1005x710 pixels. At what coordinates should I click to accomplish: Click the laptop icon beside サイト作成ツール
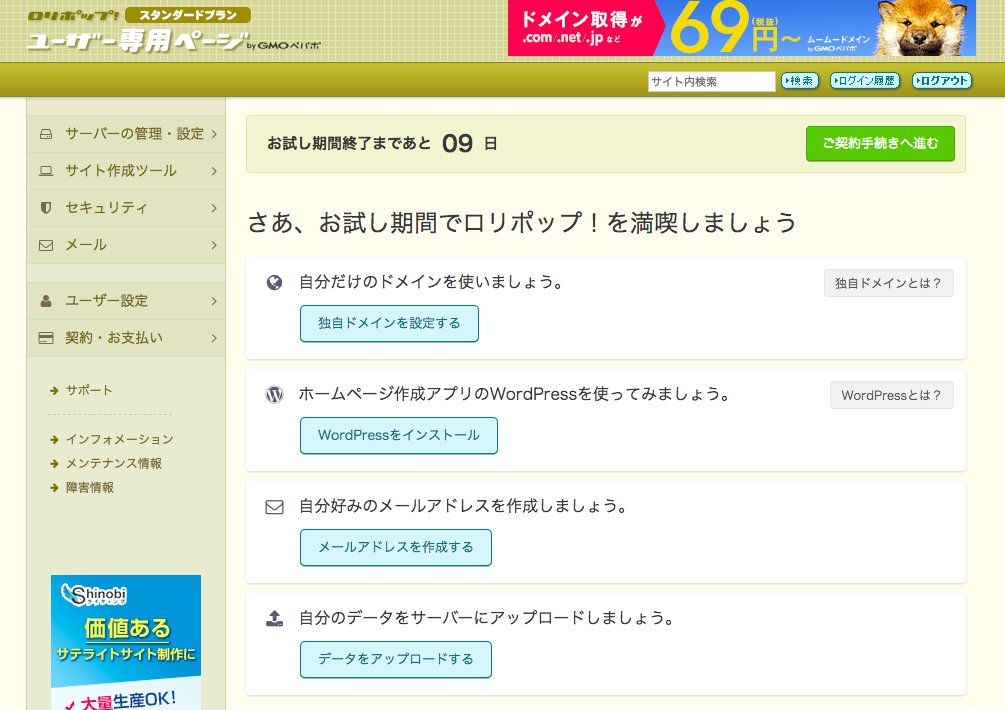pos(46,171)
